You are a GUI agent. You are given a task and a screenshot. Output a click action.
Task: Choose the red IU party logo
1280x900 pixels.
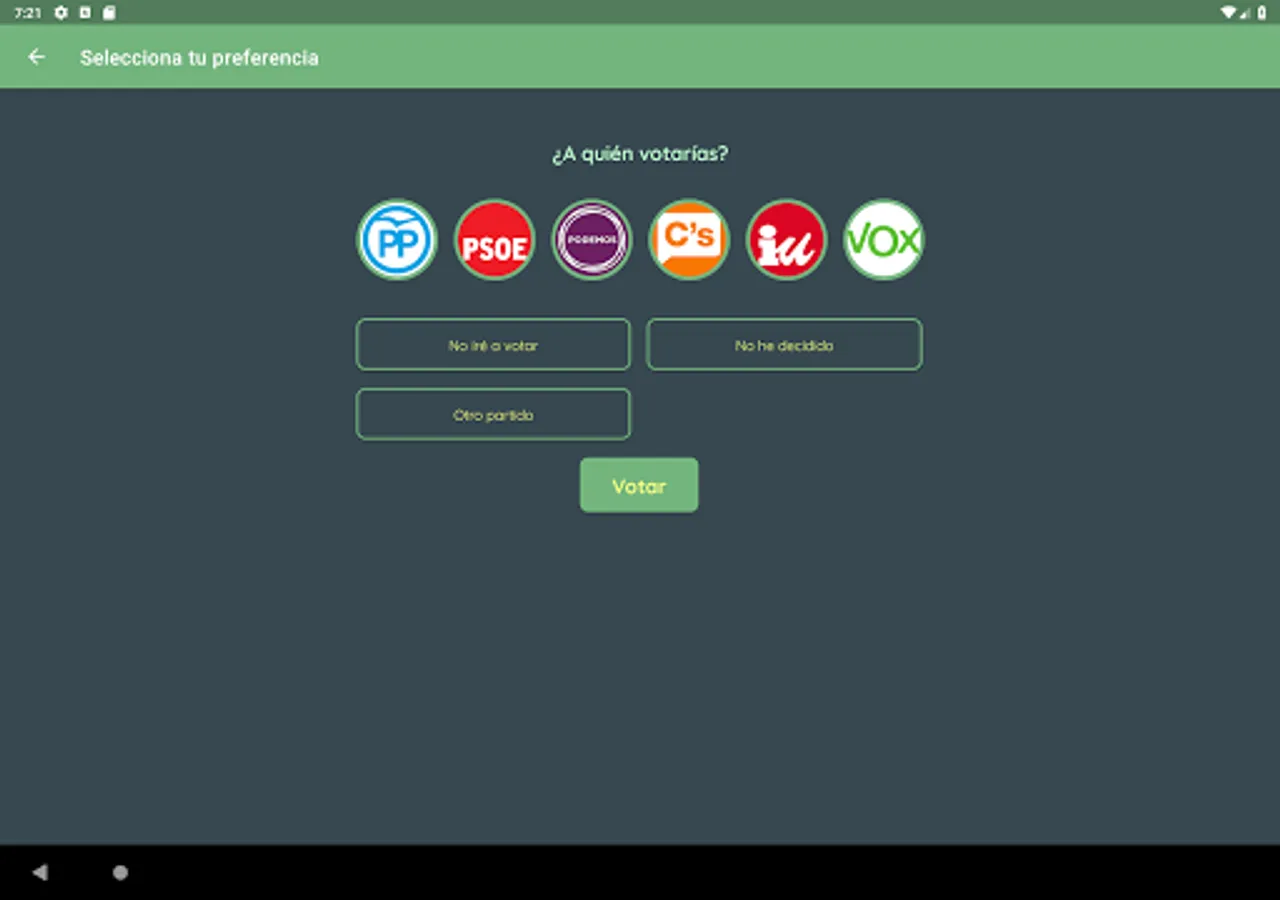786,240
